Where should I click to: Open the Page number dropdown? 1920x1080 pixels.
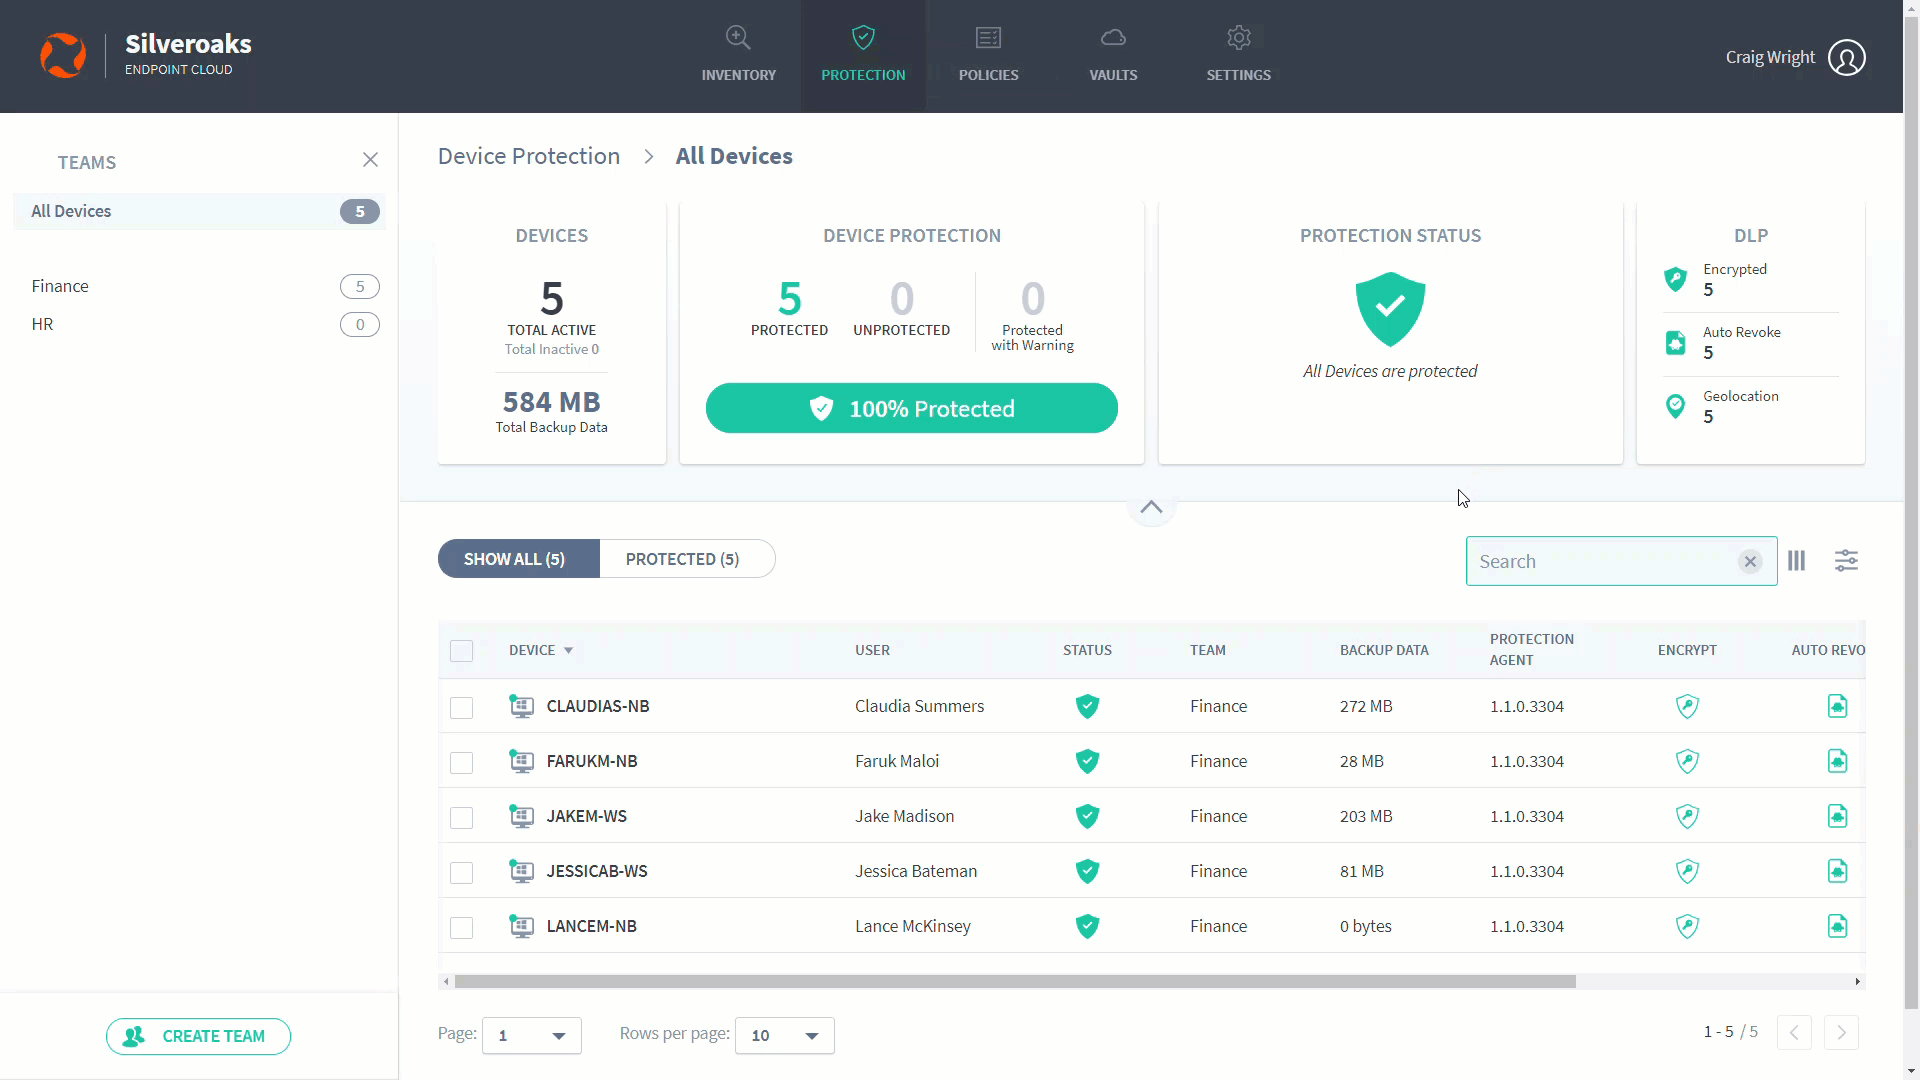point(532,1035)
